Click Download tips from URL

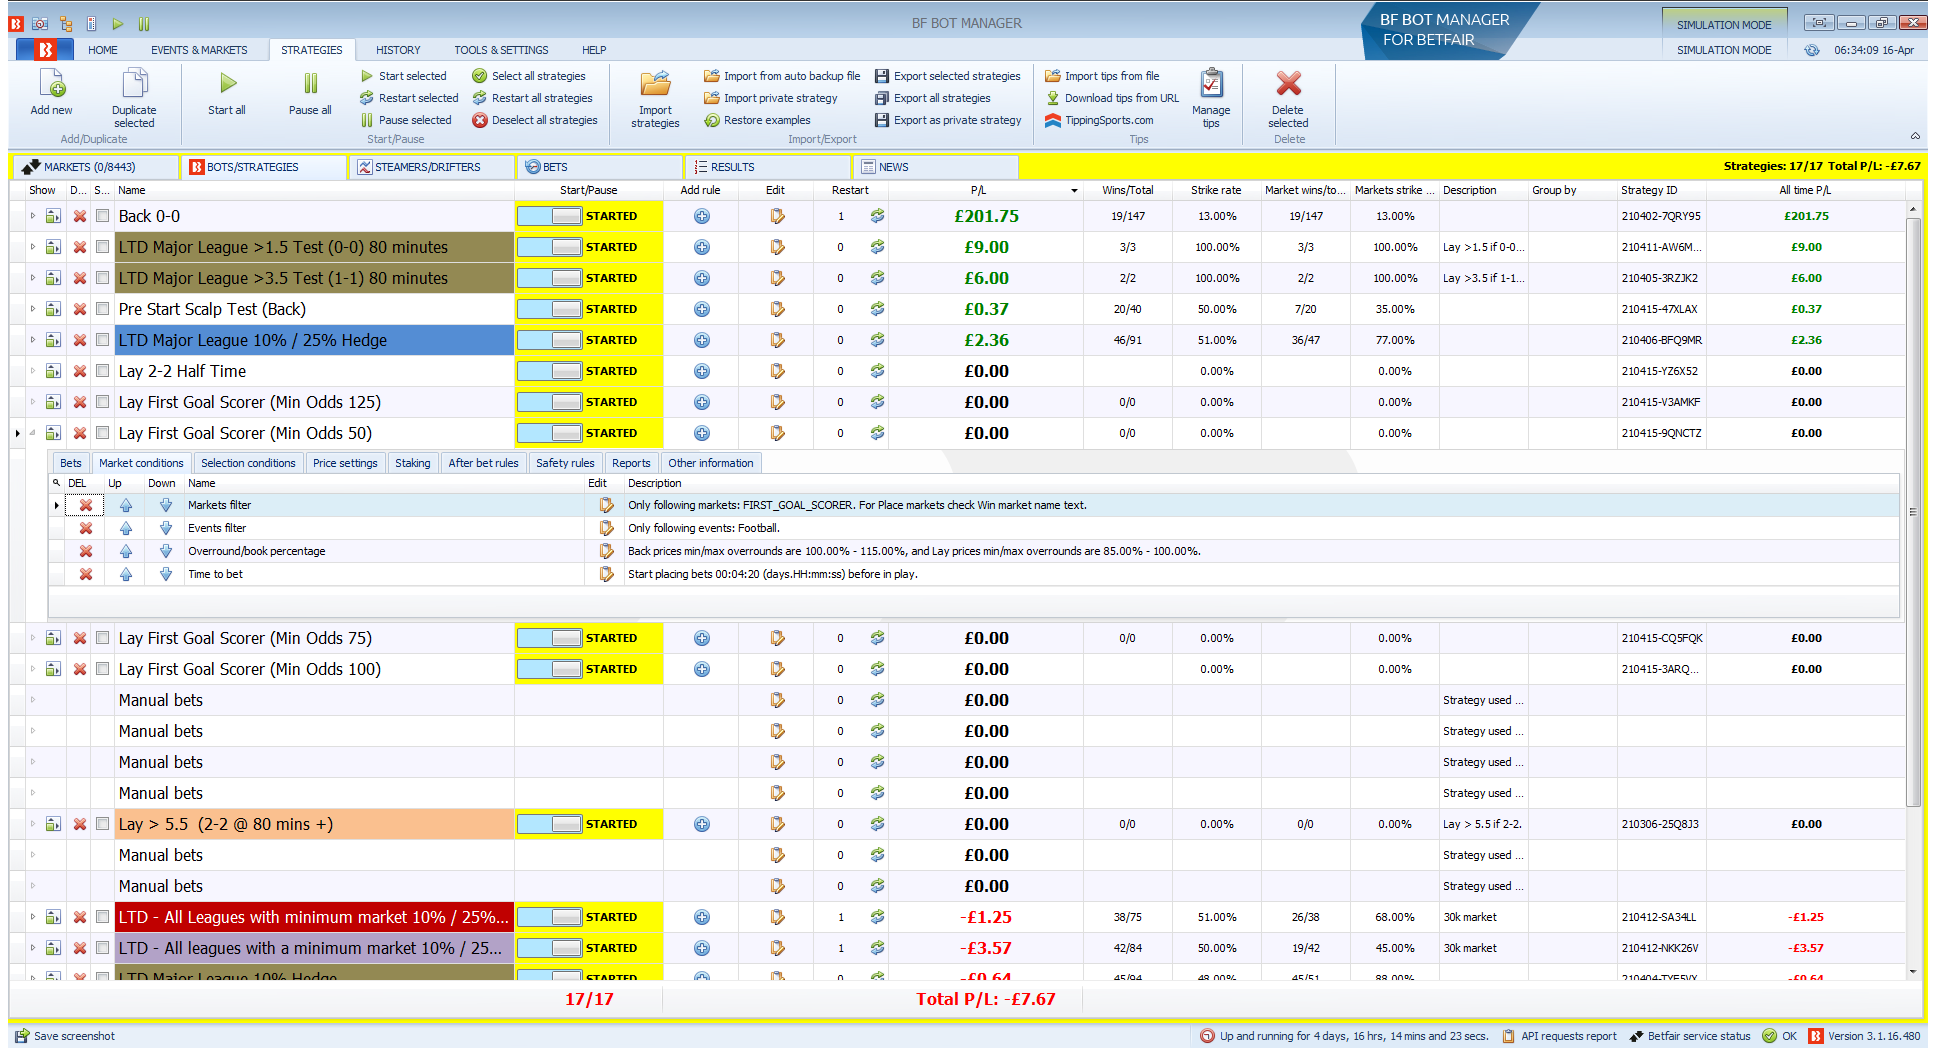1112,98
